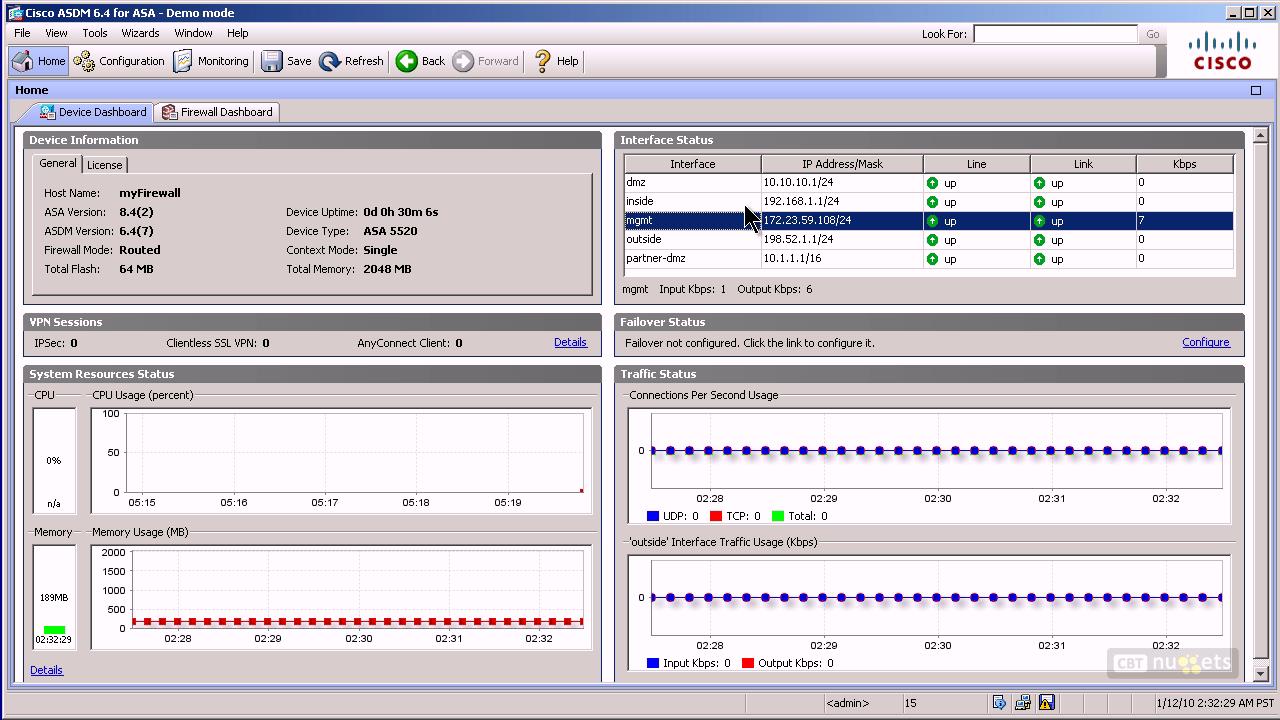
Task: Open the Window menu
Action: (x=193, y=33)
